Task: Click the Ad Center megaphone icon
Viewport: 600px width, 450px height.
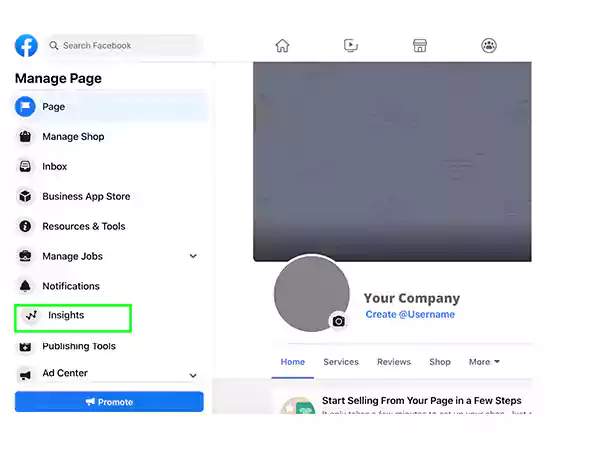Action: (x=25, y=375)
